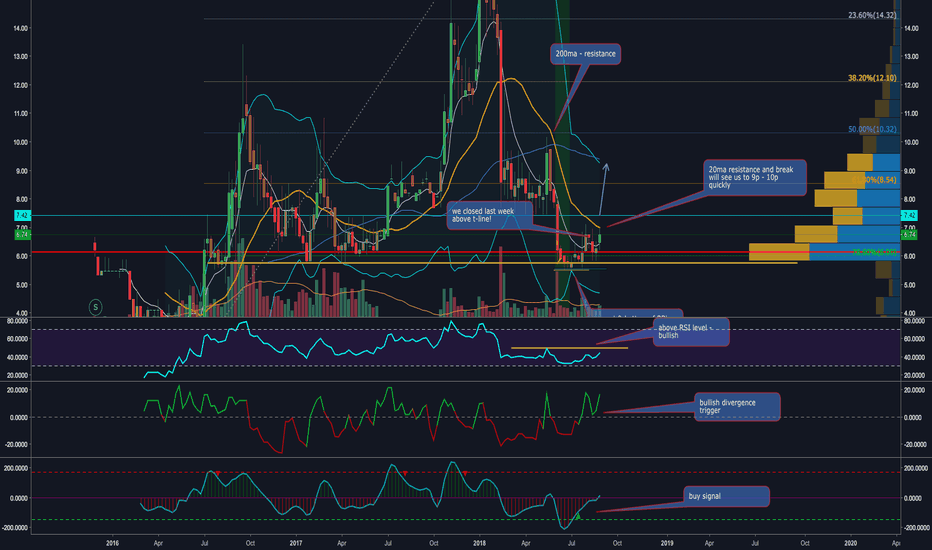The height and width of the screenshot is (550, 932).
Task: Select the 'bullish divergence trigger' callout
Action: tap(737, 407)
